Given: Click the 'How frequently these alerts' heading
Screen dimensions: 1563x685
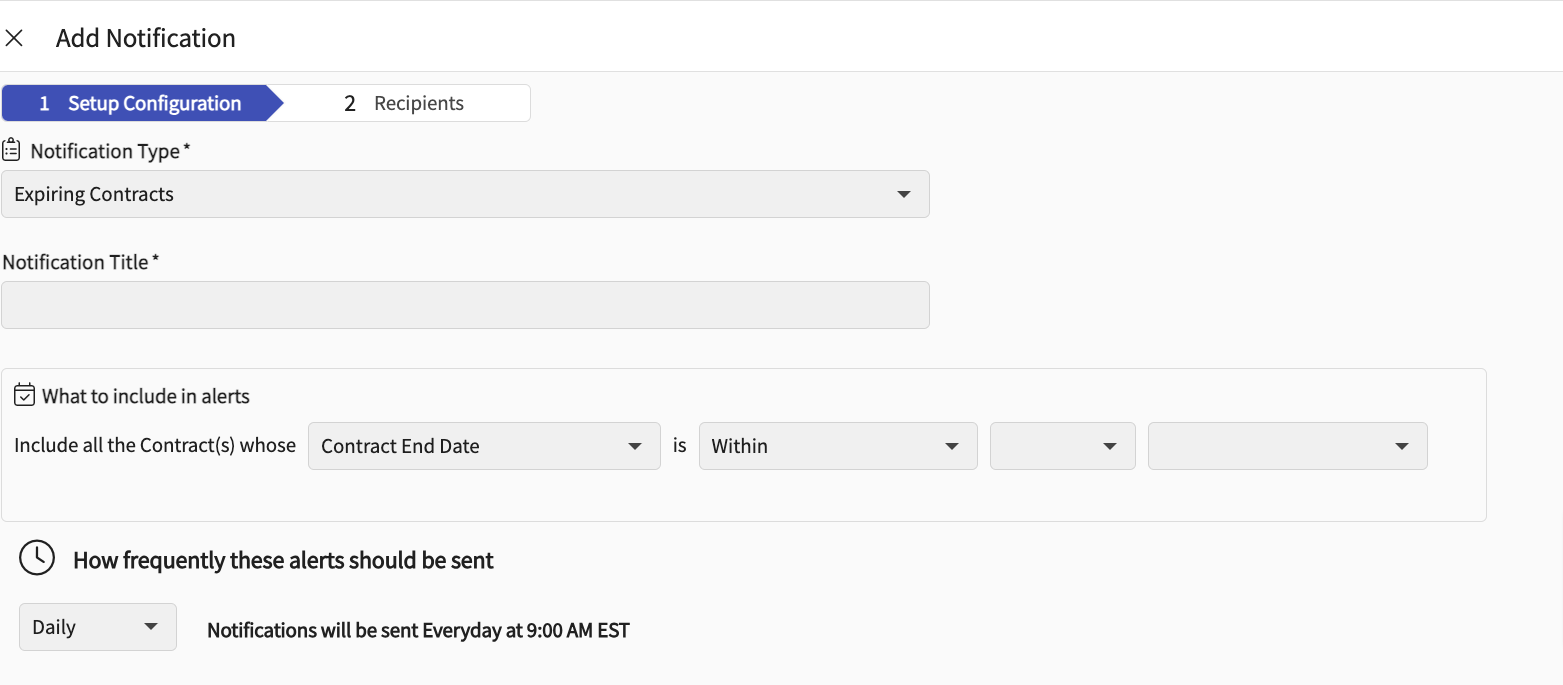Looking at the screenshot, I should pos(283,560).
